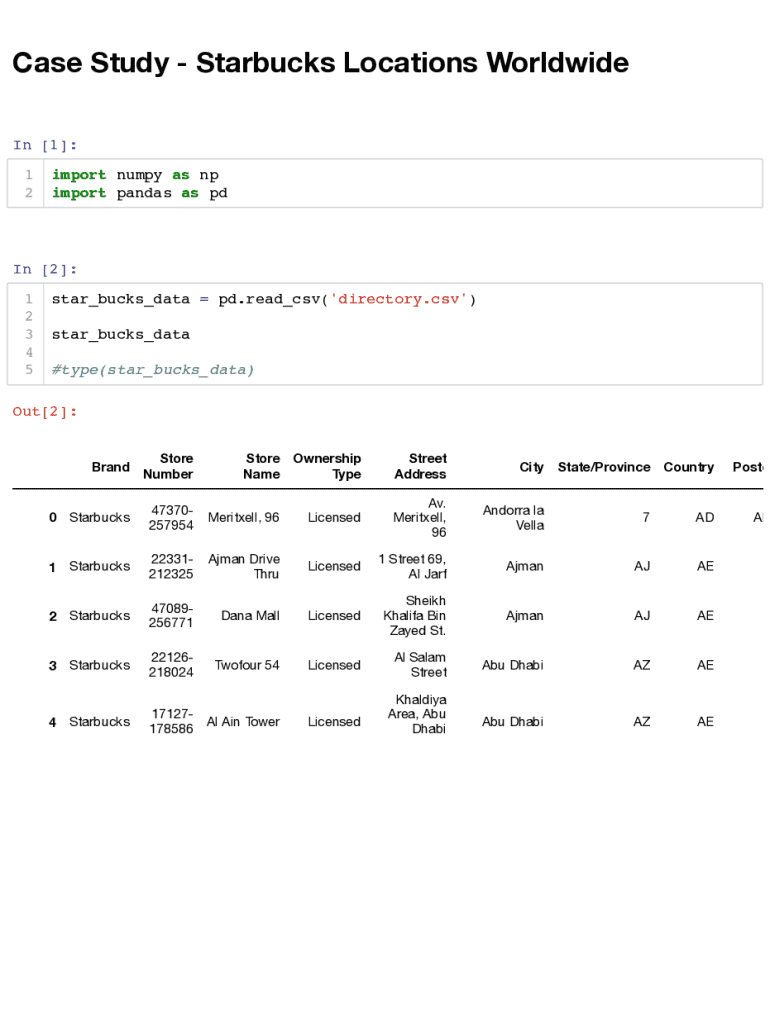Click the 'Twofour 54' store name

click(x=247, y=665)
